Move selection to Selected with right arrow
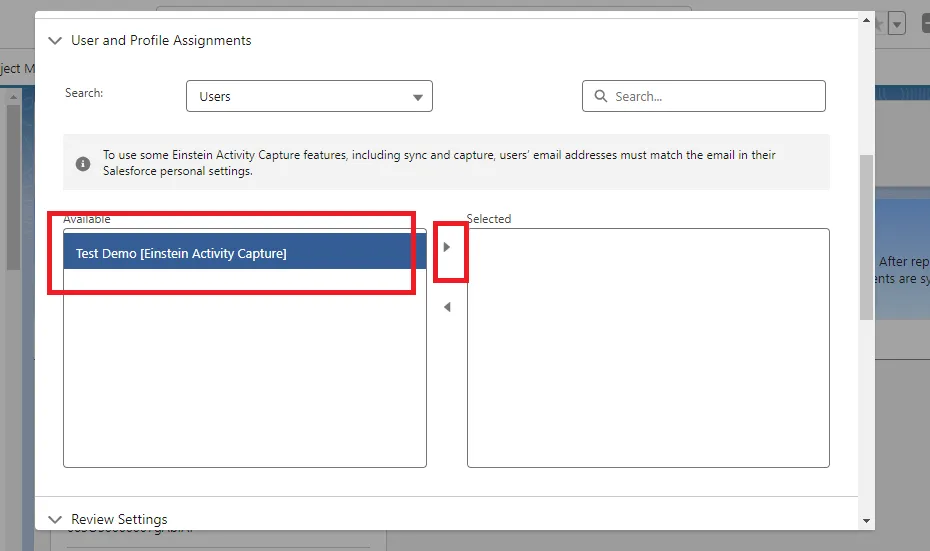The height and width of the screenshot is (551, 930). (x=447, y=247)
